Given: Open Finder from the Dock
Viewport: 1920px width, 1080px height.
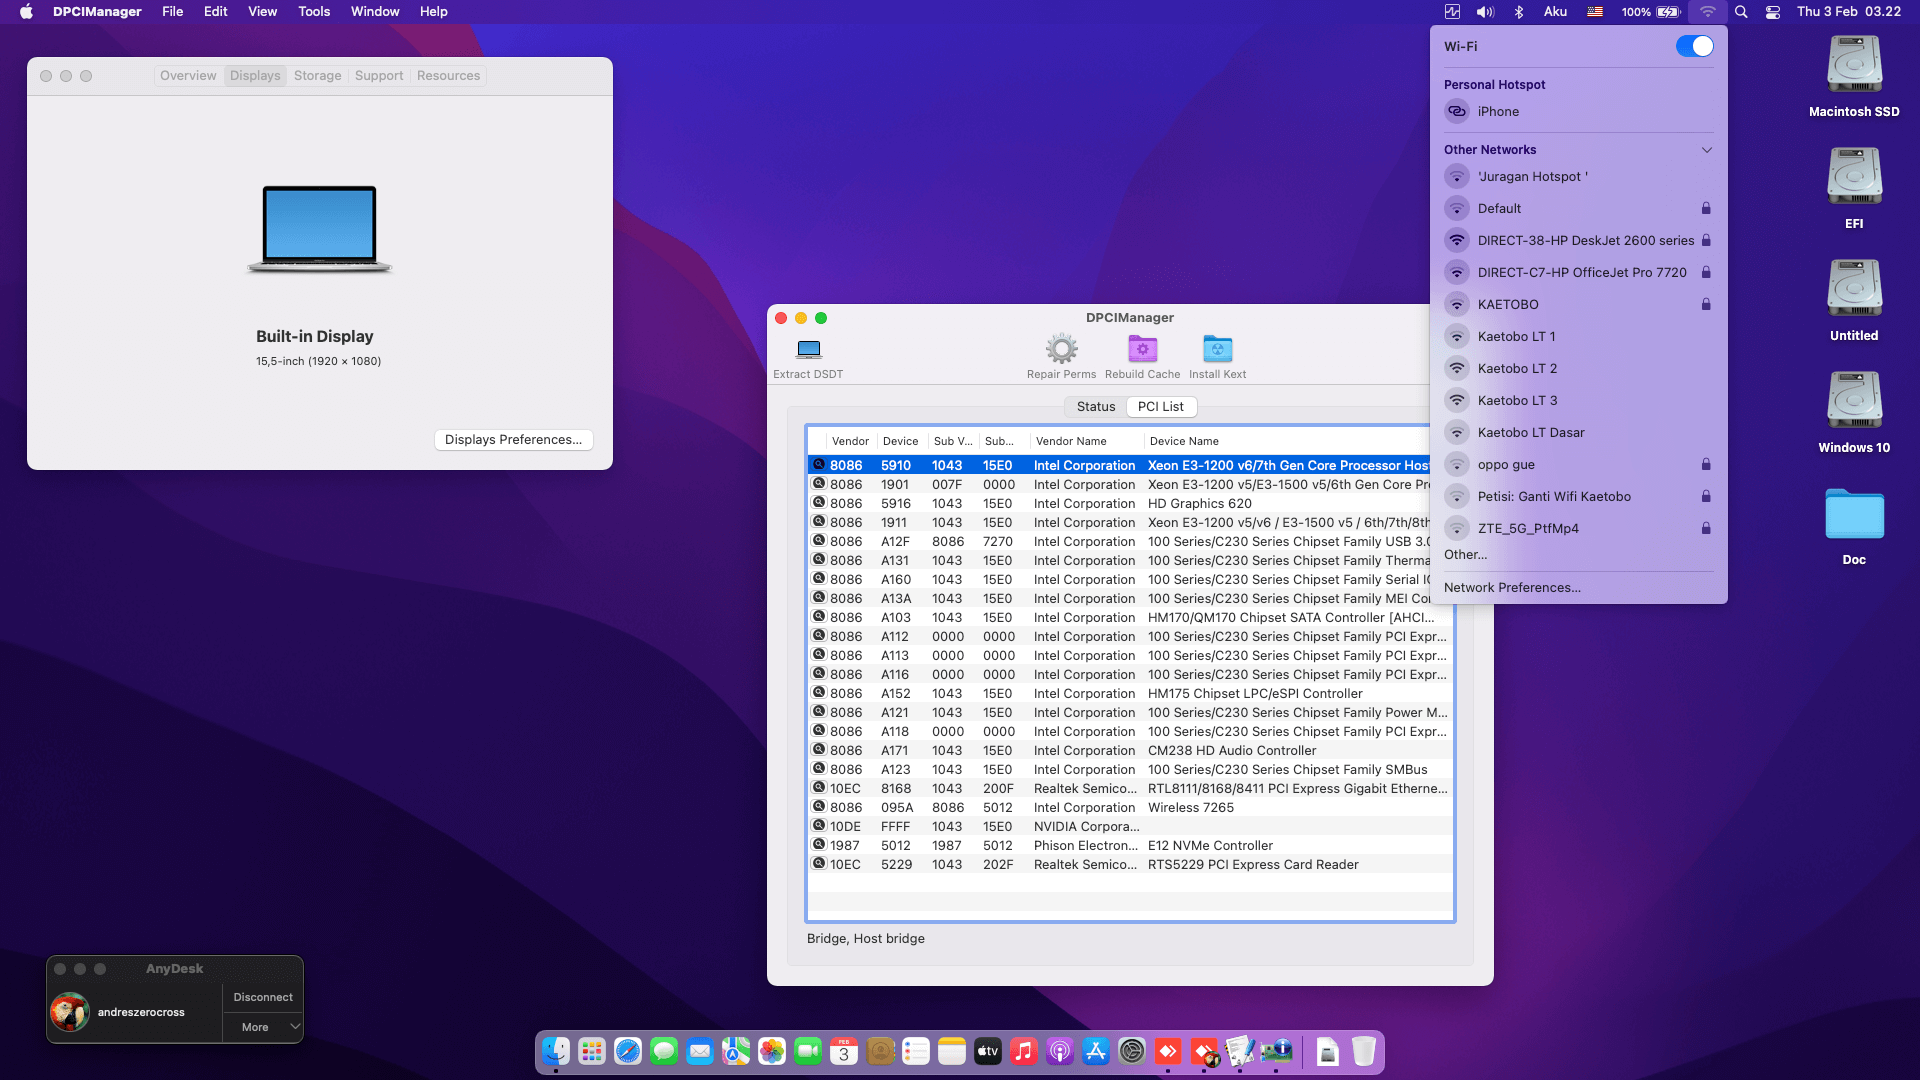Looking at the screenshot, I should (556, 1051).
